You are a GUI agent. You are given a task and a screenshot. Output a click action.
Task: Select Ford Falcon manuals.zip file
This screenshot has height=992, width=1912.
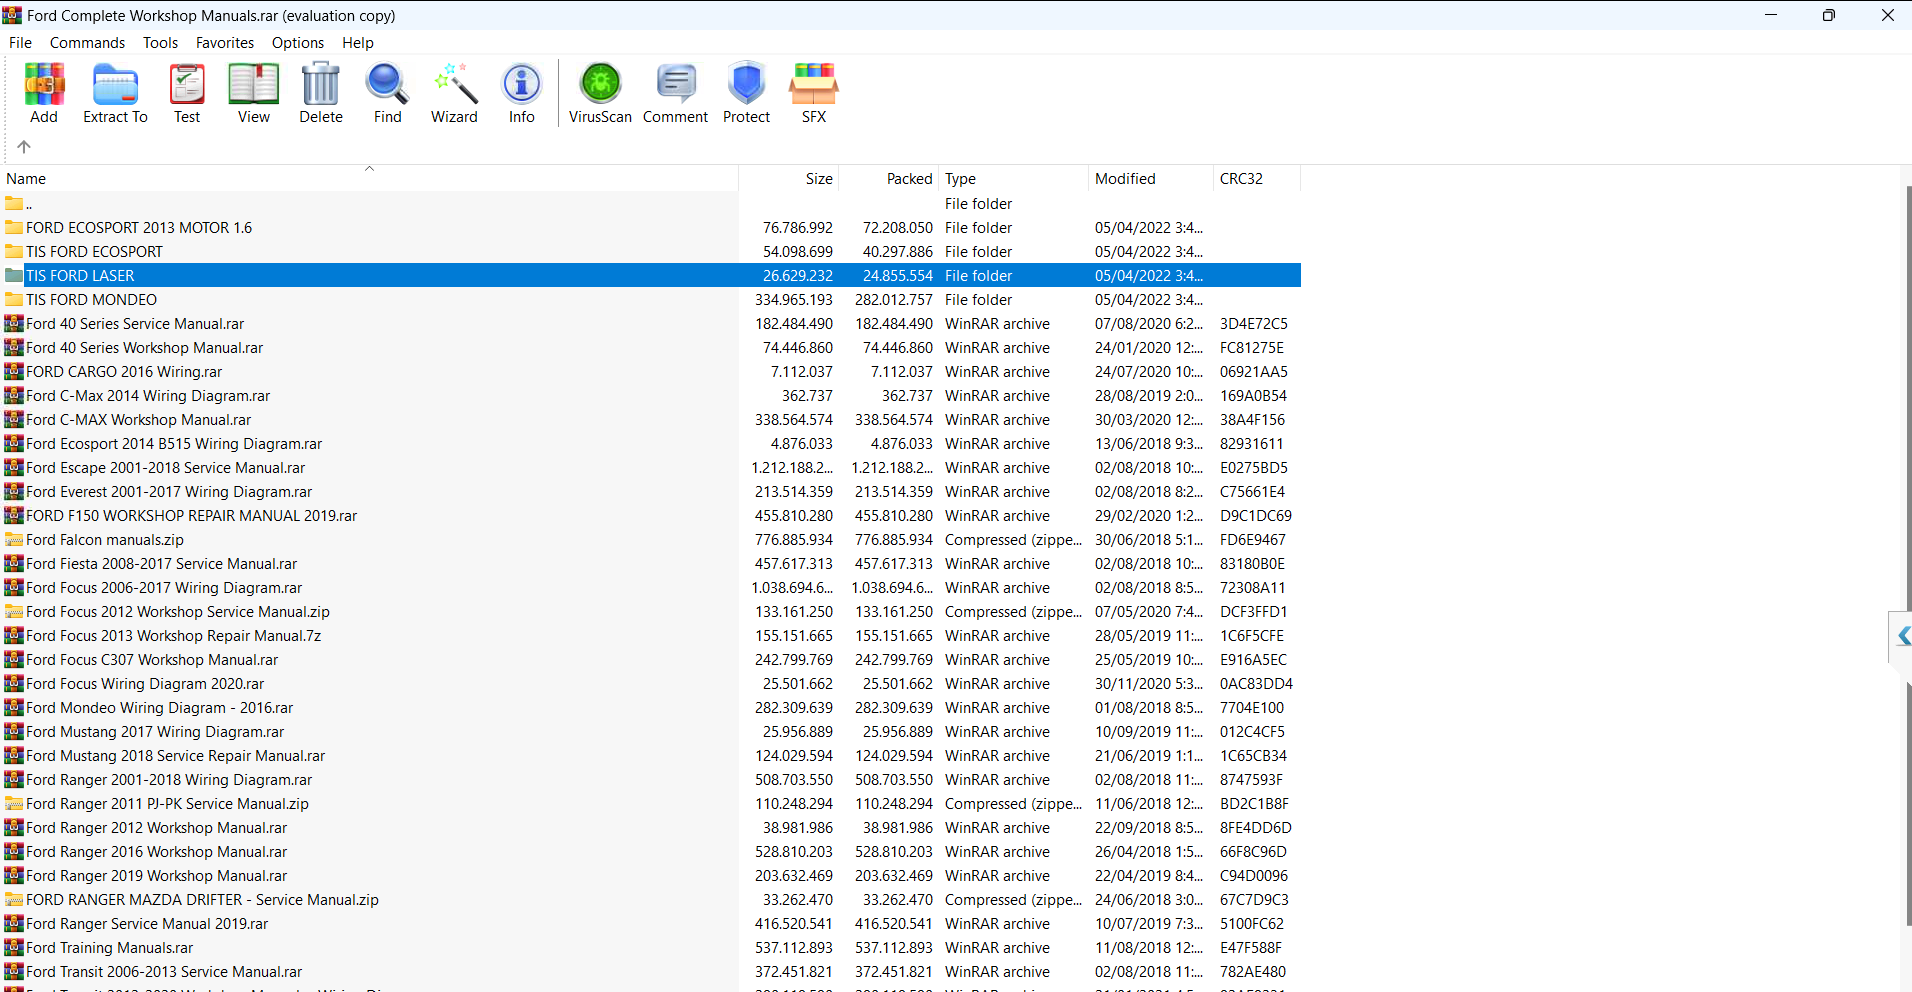(104, 540)
